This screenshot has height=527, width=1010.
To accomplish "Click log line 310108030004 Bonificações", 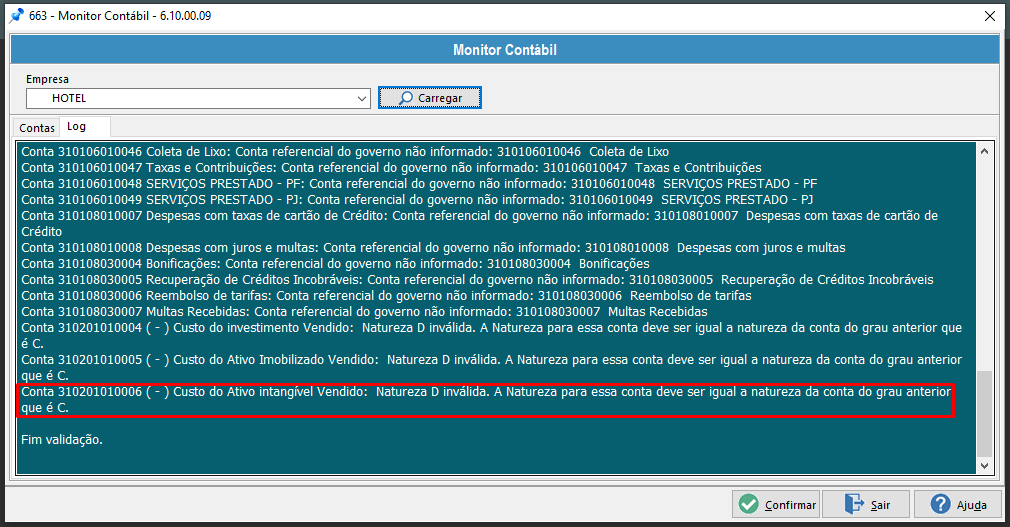I will coord(336,264).
